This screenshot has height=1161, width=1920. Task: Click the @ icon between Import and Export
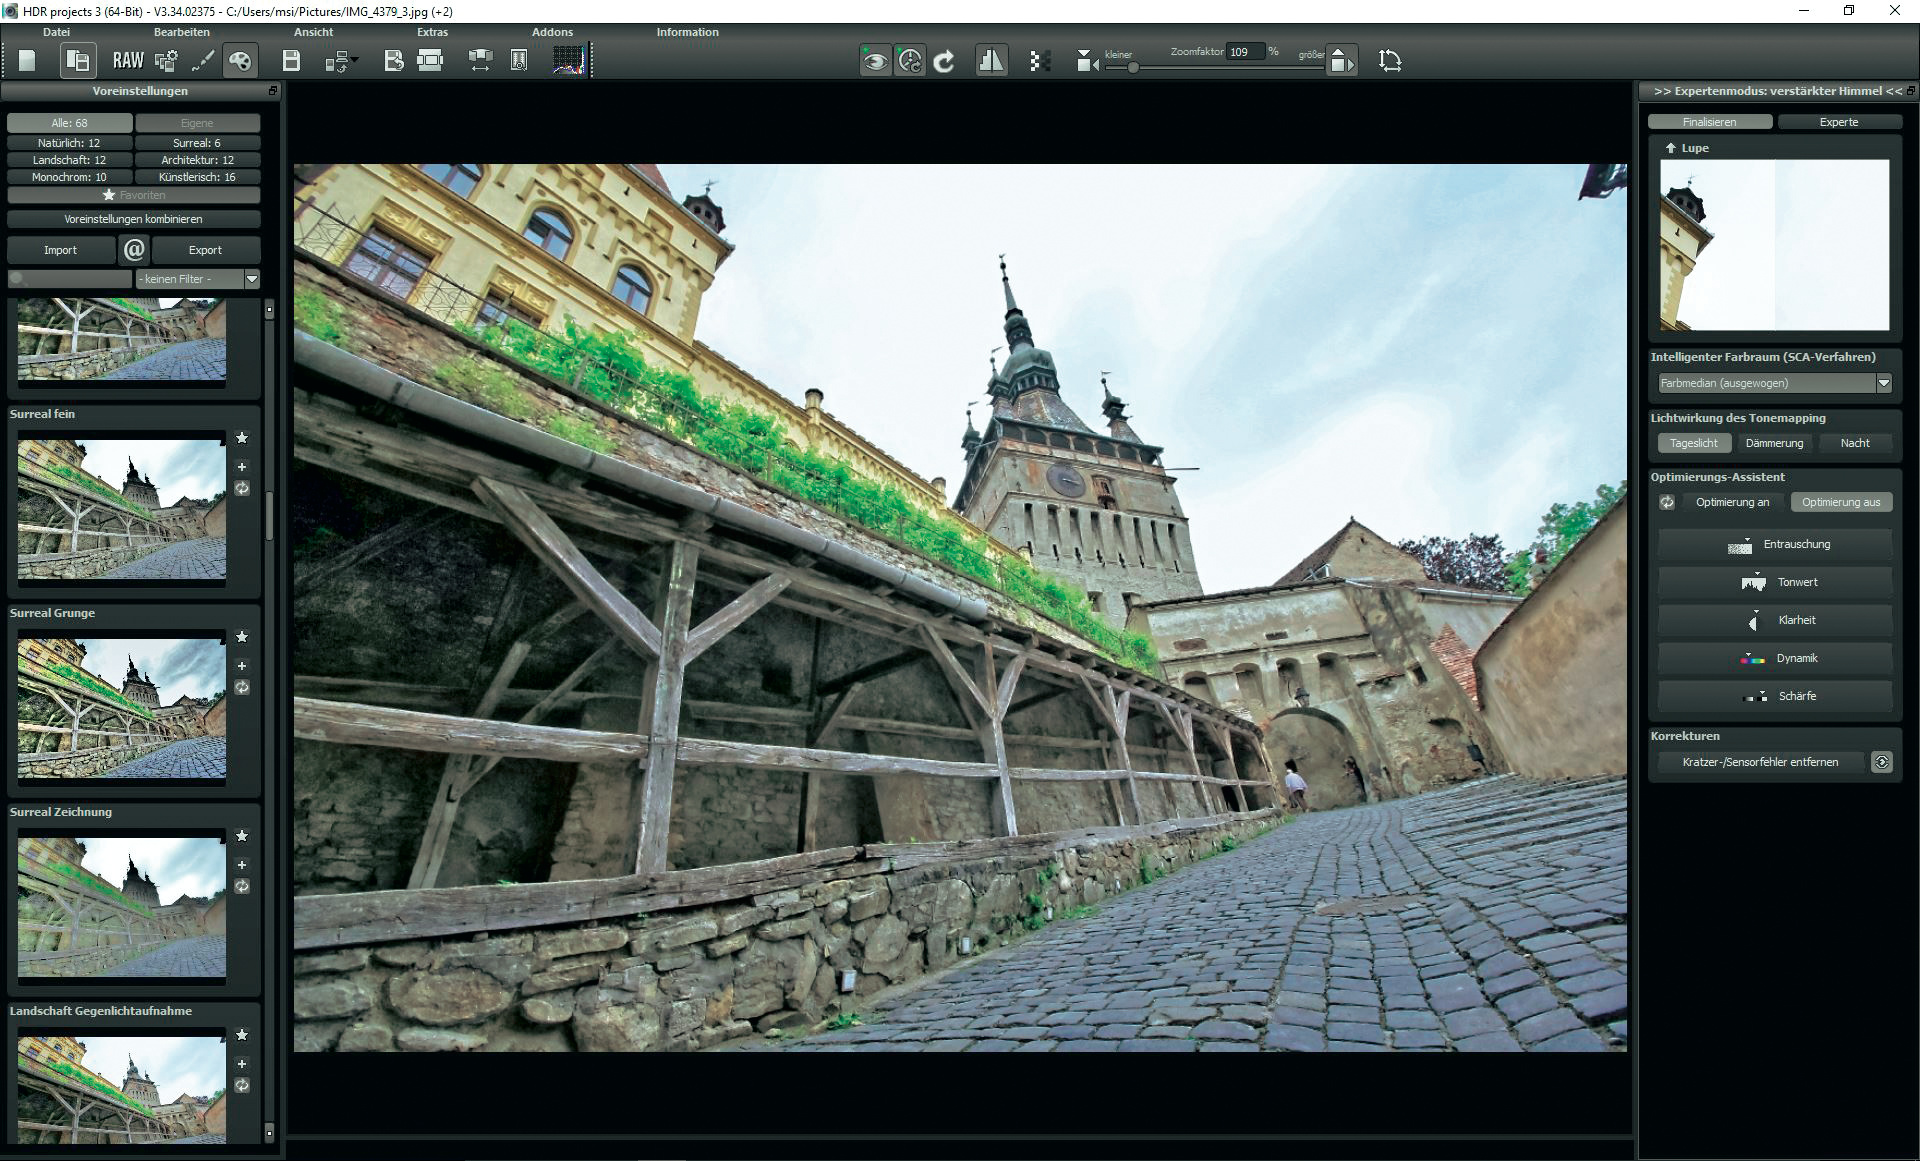tap(134, 250)
